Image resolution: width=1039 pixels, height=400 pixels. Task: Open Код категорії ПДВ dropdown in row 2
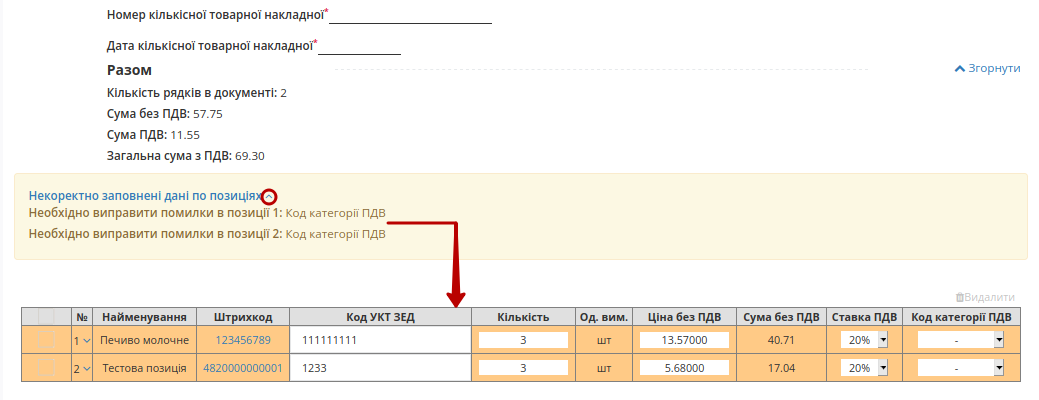961,368
